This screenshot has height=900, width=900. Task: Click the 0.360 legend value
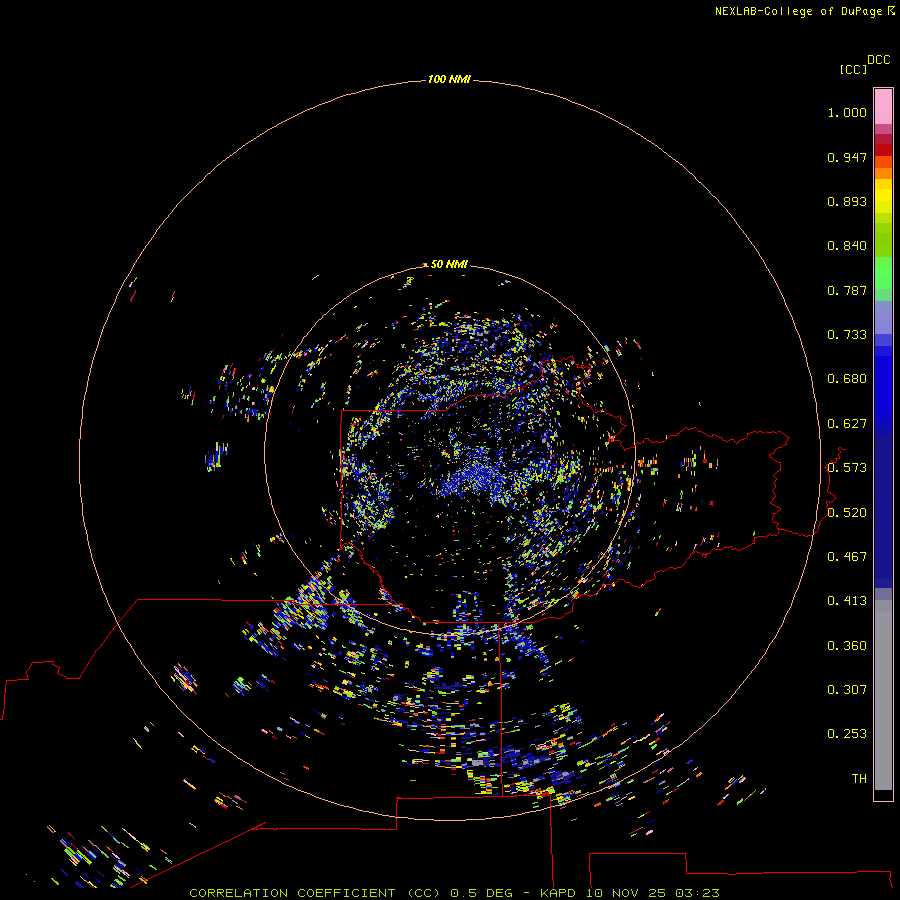click(x=847, y=646)
